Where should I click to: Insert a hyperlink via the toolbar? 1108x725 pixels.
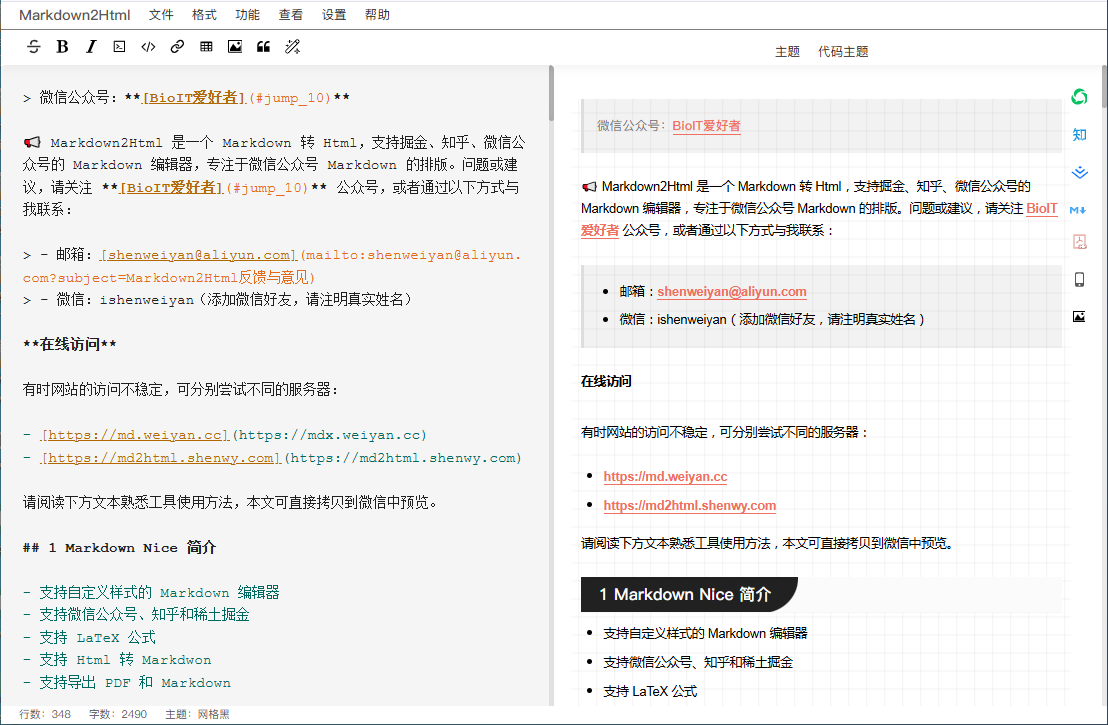click(x=177, y=47)
